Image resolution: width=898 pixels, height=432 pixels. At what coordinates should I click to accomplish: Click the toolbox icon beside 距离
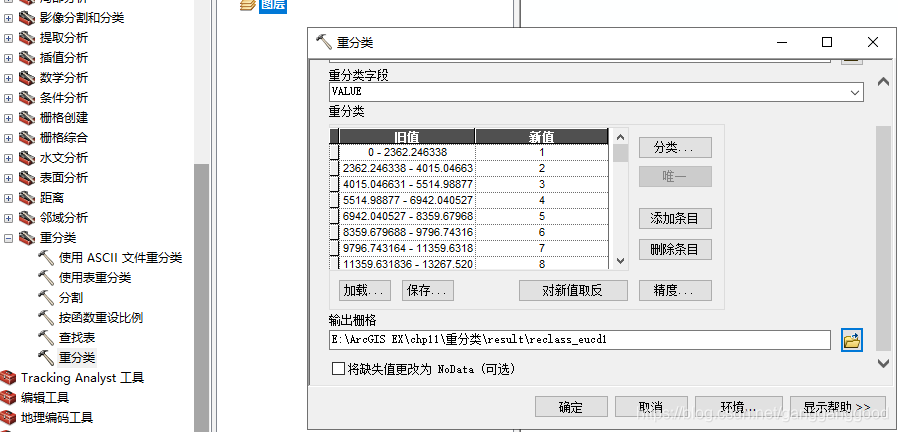coord(26,198)
